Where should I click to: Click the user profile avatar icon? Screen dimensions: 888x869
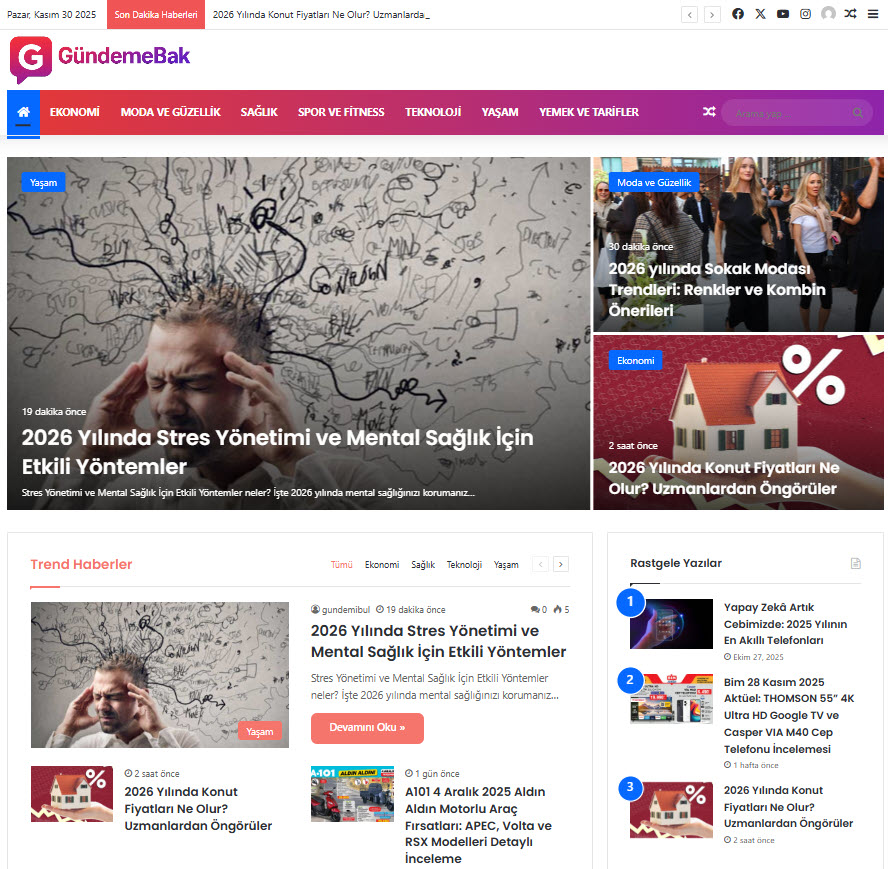[x=828, y=14]
